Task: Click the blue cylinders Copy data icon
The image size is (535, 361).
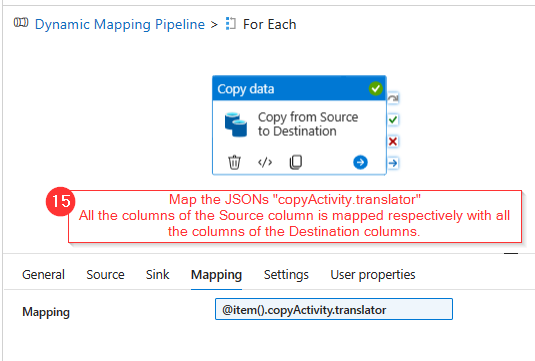Action: click(x=236, y=125)
